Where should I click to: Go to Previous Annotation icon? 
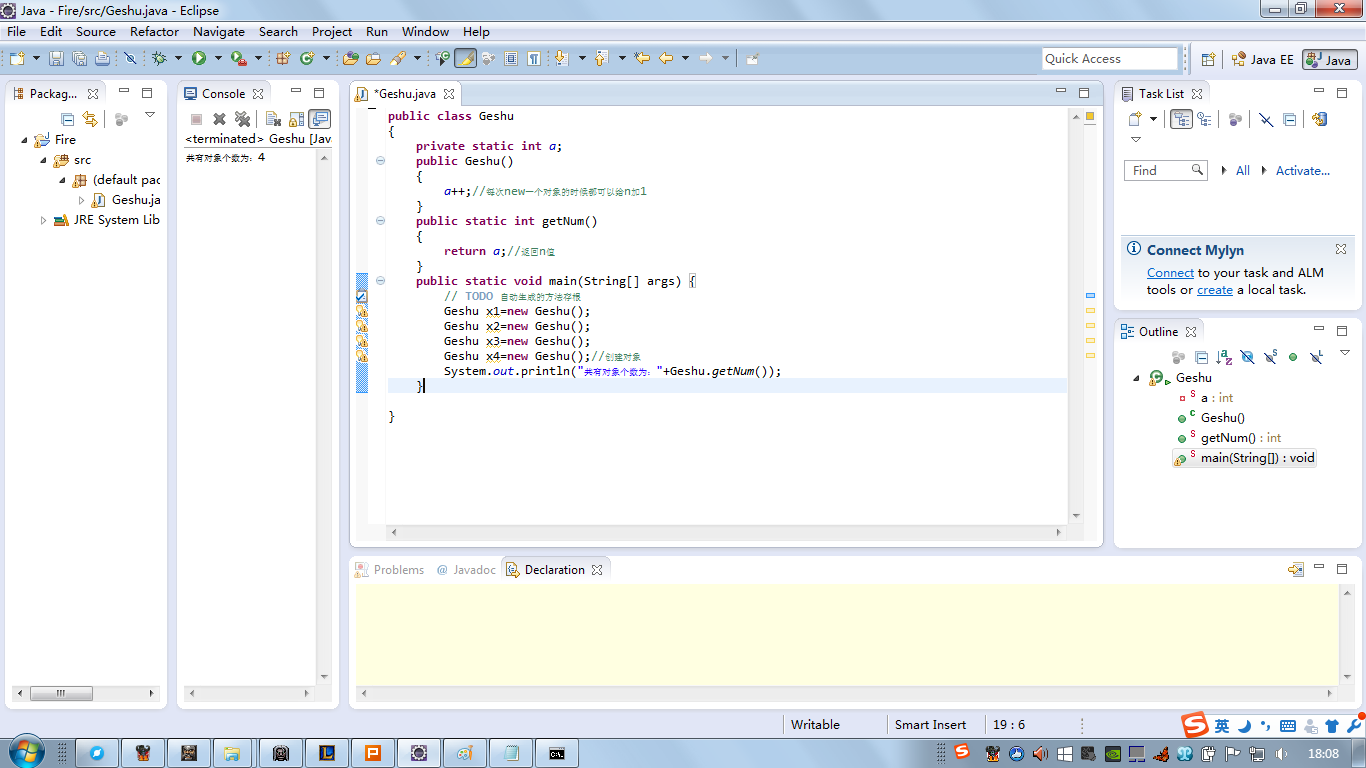pyautogui.click(x=601, y=59)
